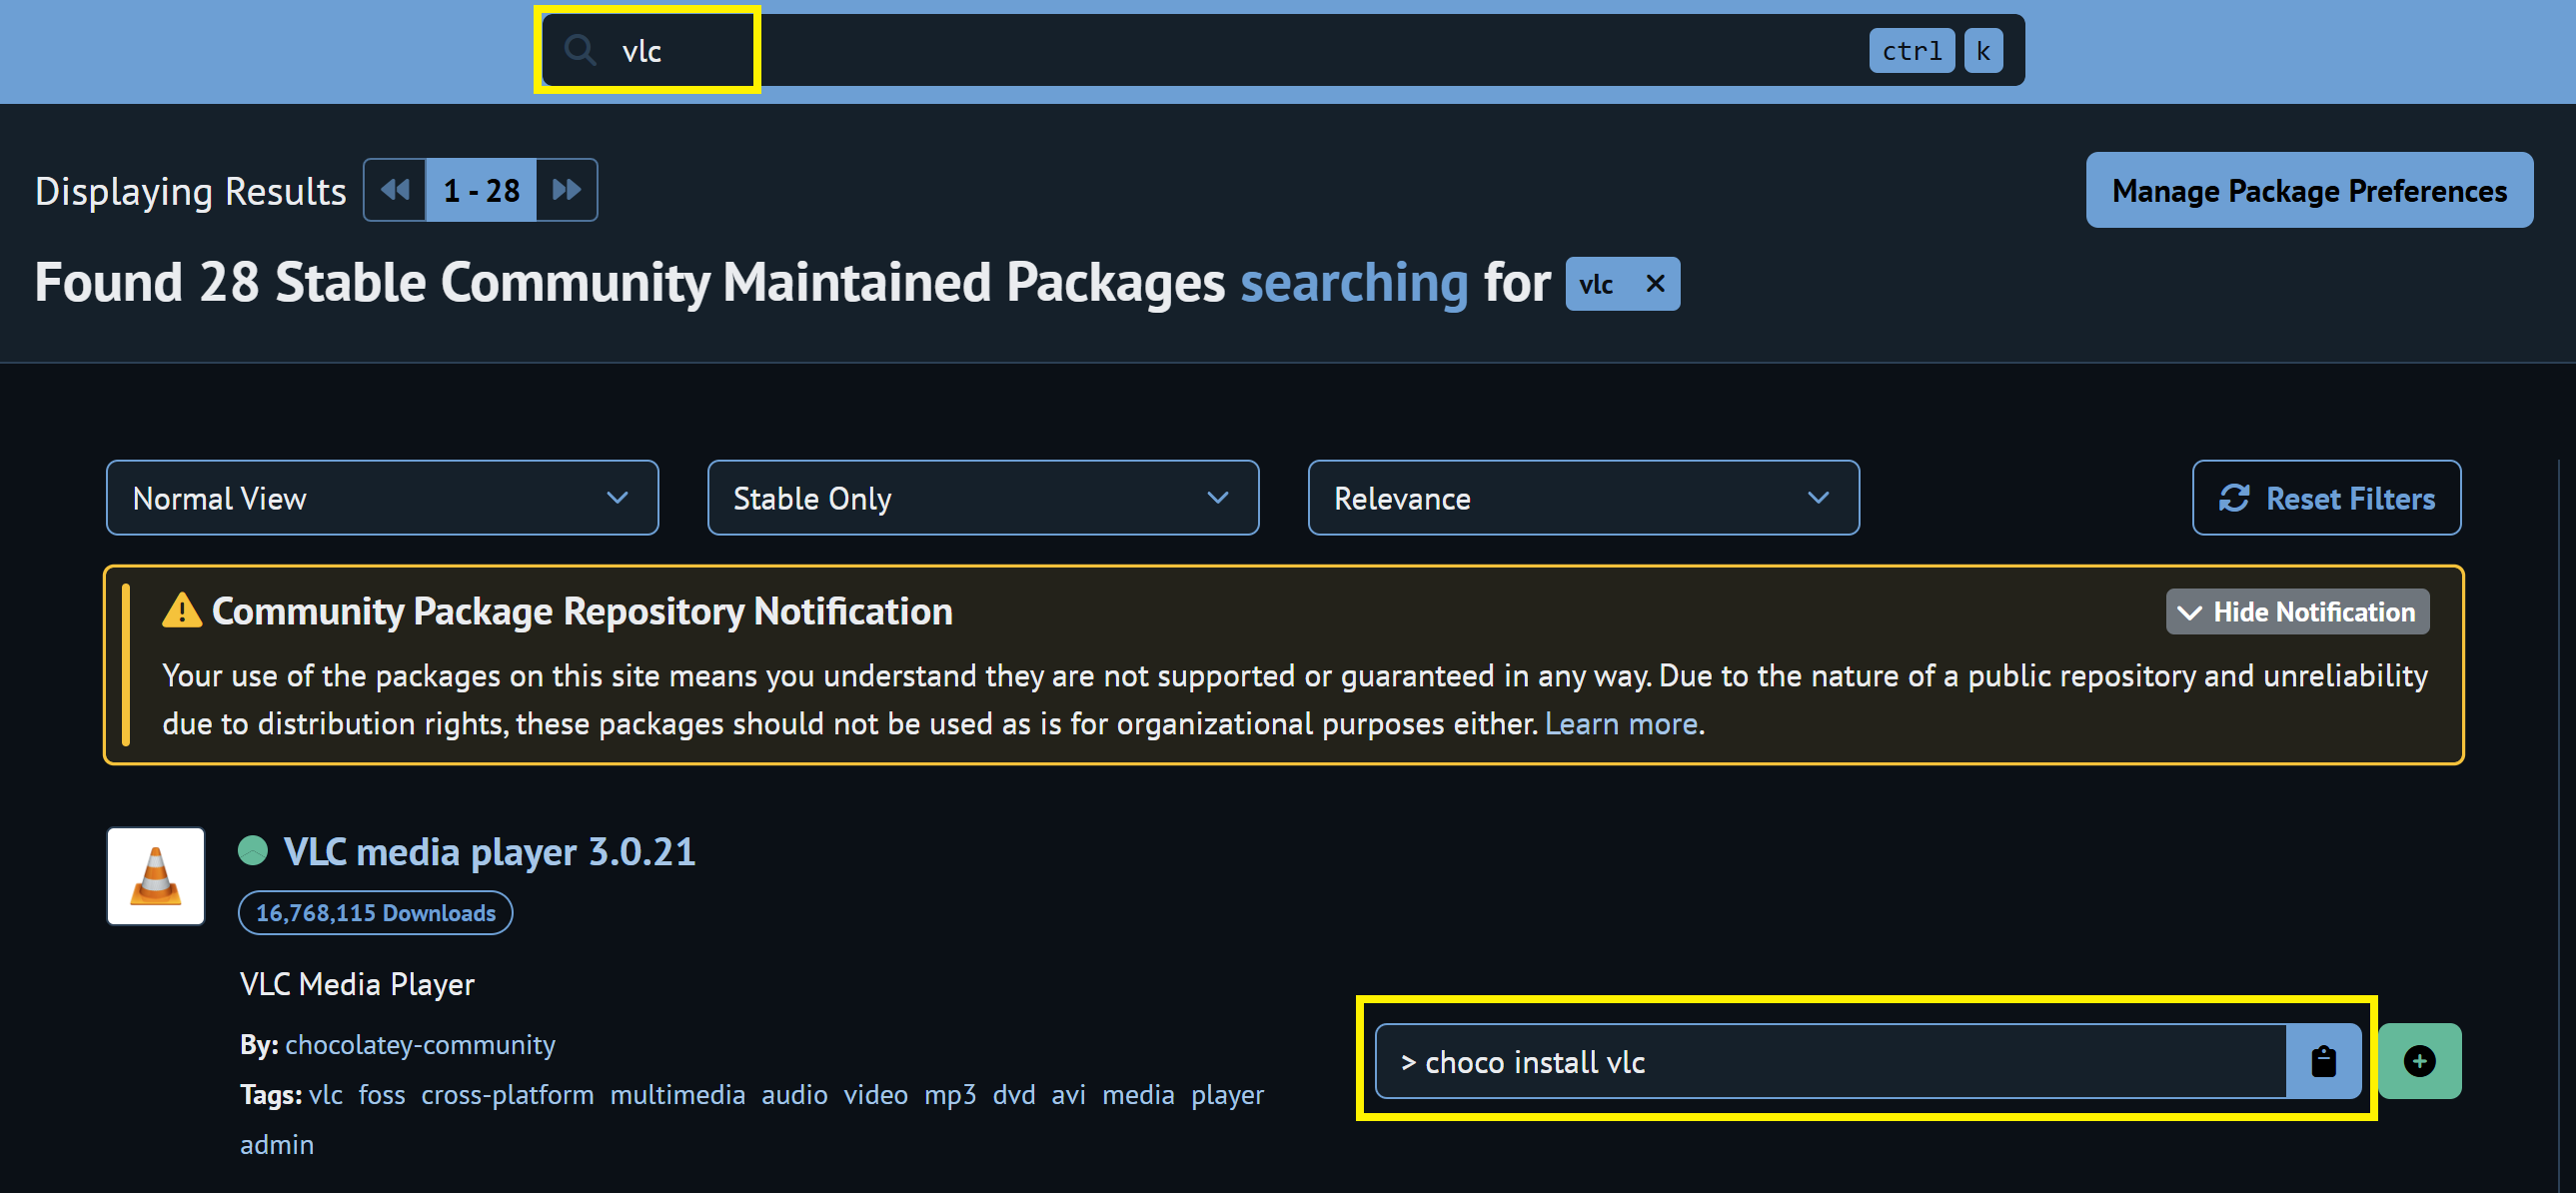Screen dimensions: 2576x1193
Task: Click the ctrl shortcut key badge
Action: [x=1911, y=50]
